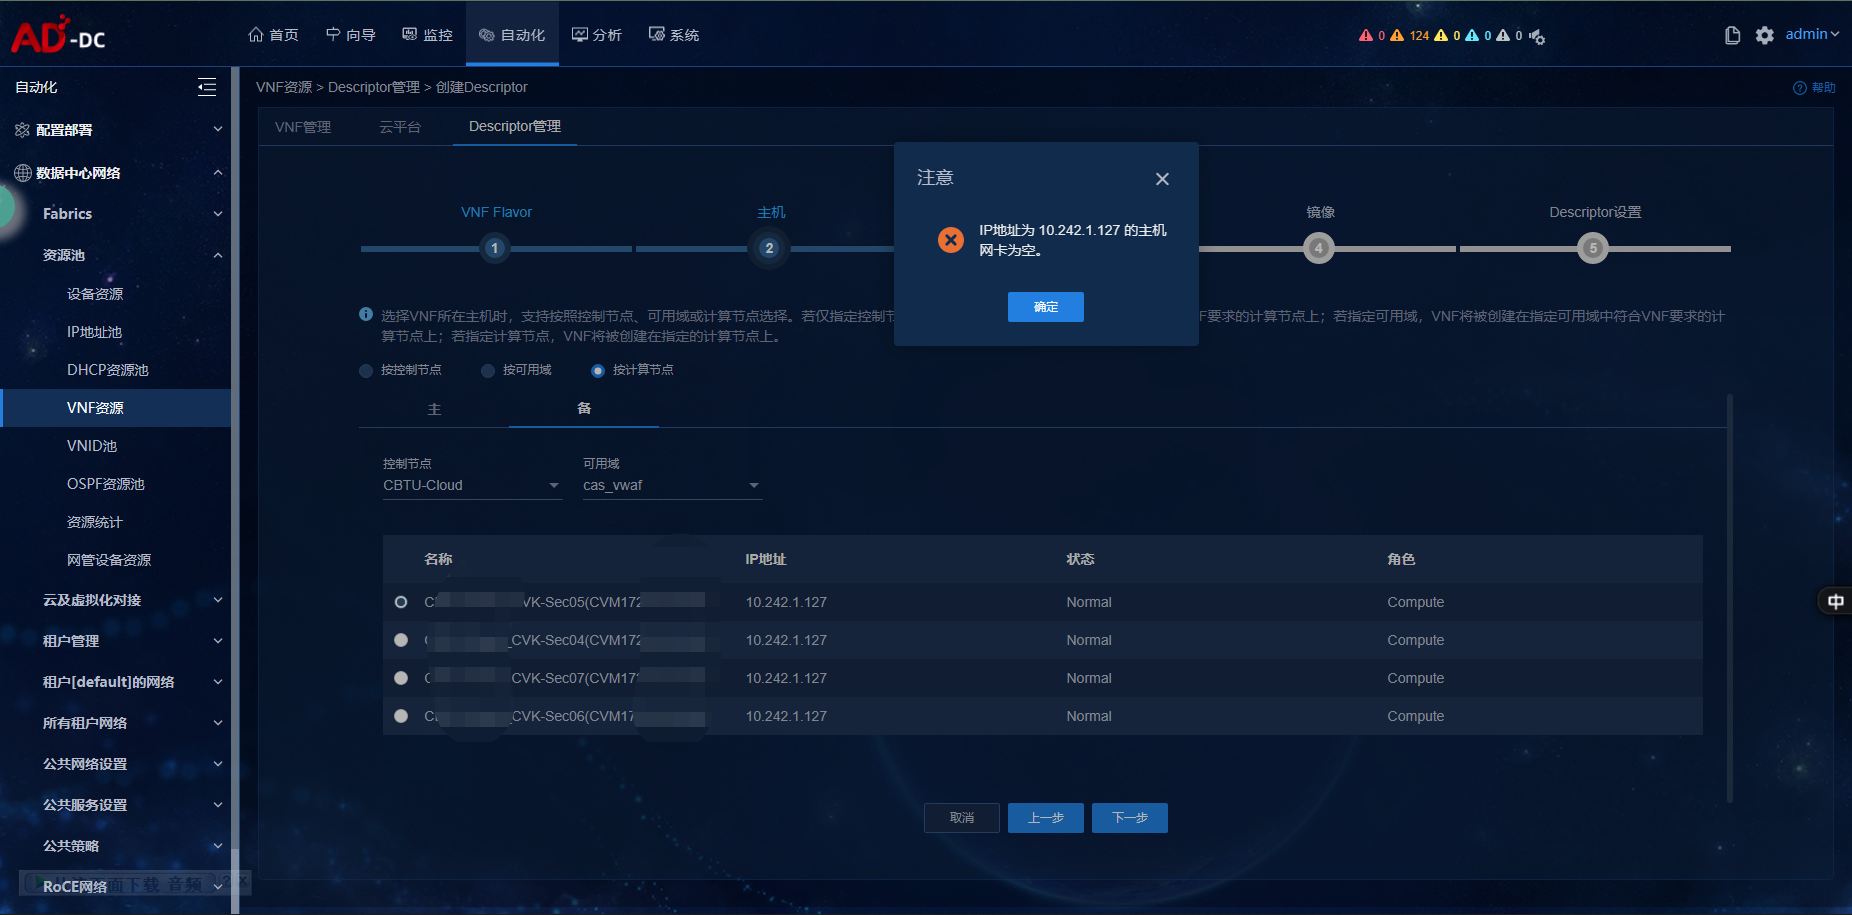This screenshot has height=915, width=1852.
Task: Expand the 配置部署 menu section
Action: tap(218, 130)
